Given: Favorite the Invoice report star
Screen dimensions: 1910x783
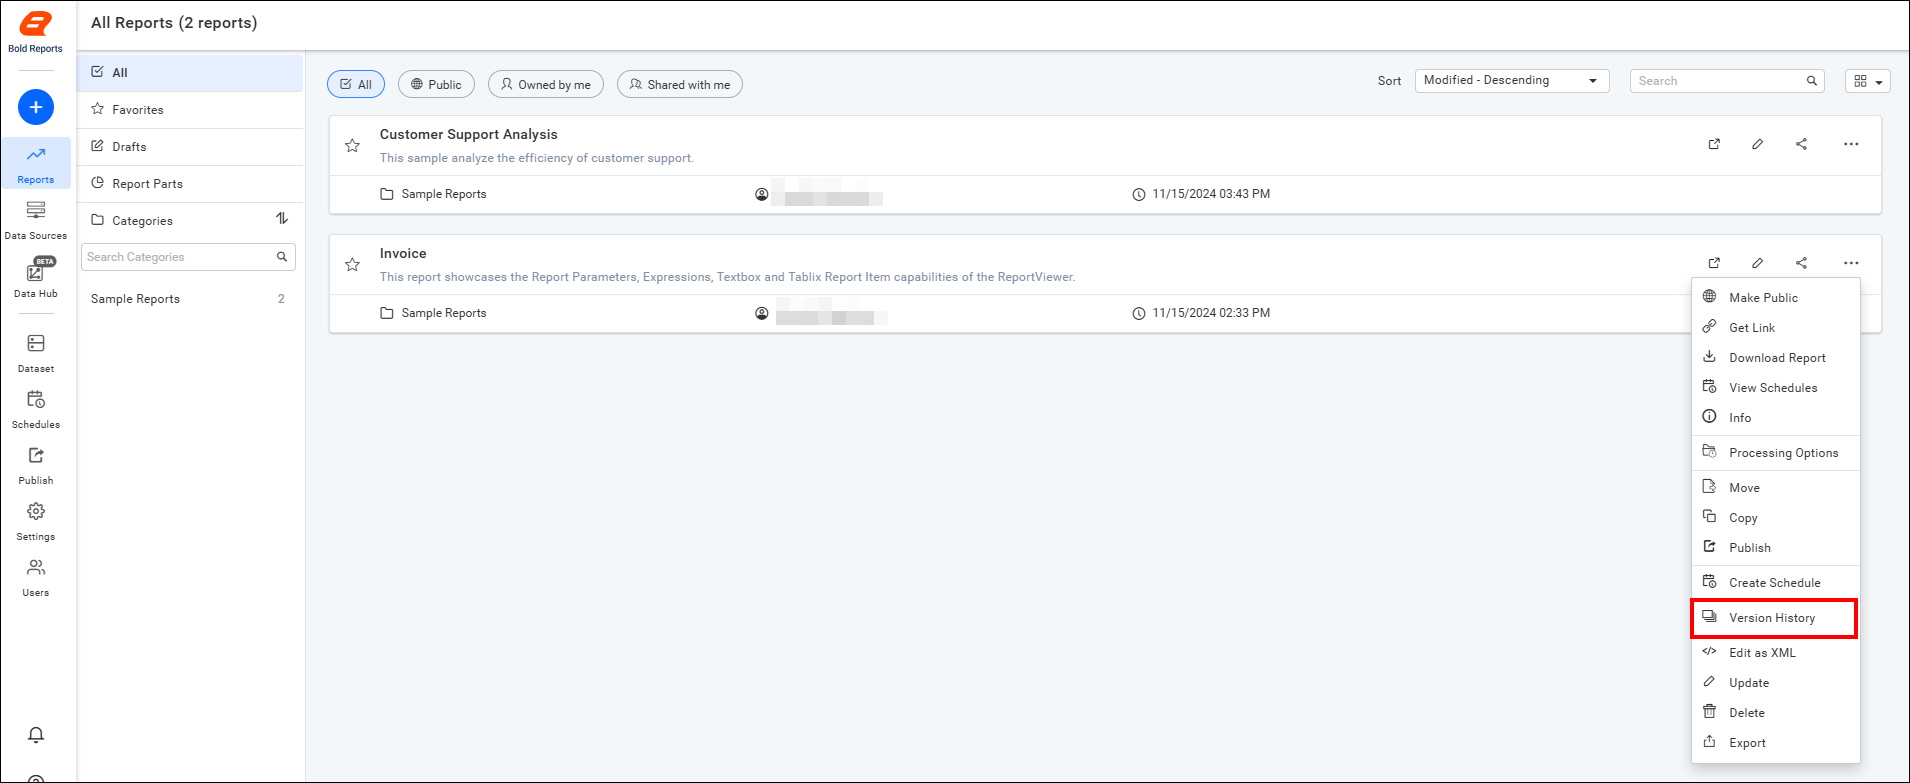Looking at the screenshot, I should [352, 265].
